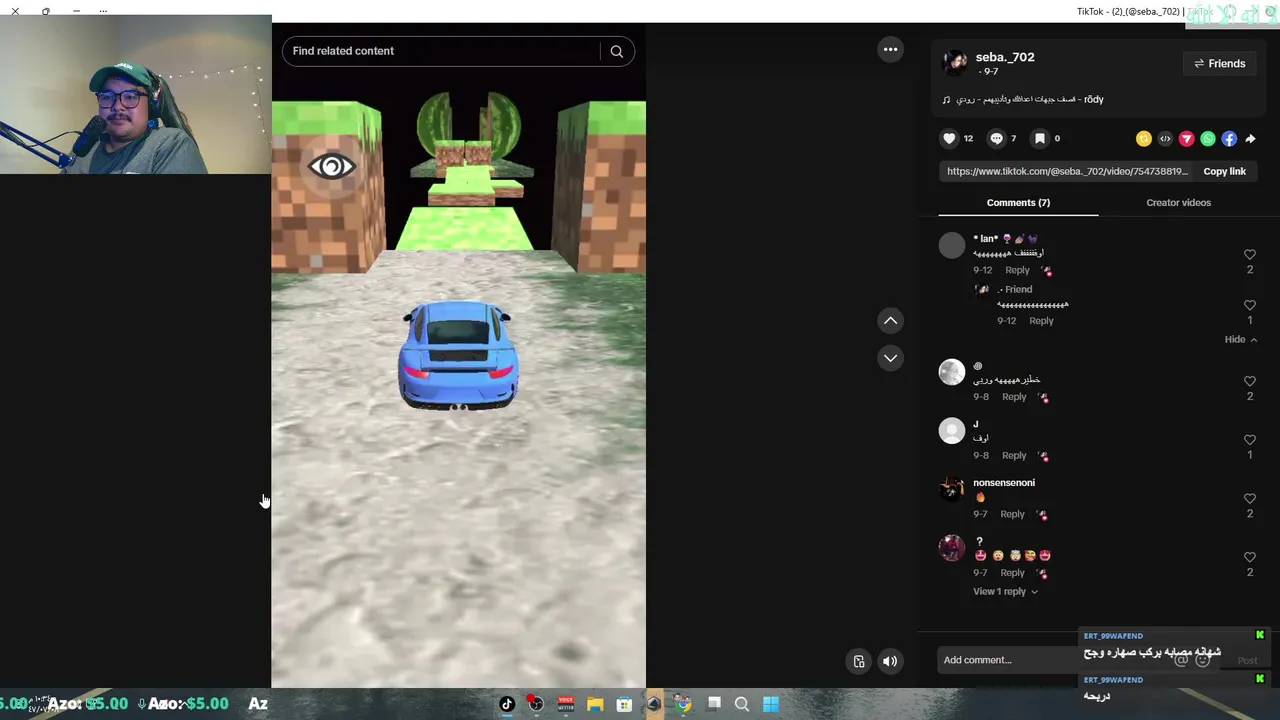Like the video with the heart icon
Screen dimensions: 1280x720
[949, 138]
